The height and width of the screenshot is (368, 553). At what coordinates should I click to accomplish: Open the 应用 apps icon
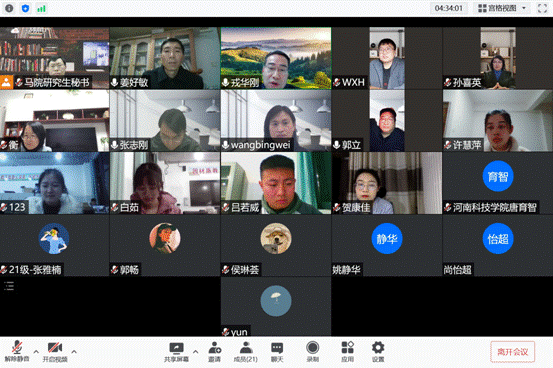(347, 351)
